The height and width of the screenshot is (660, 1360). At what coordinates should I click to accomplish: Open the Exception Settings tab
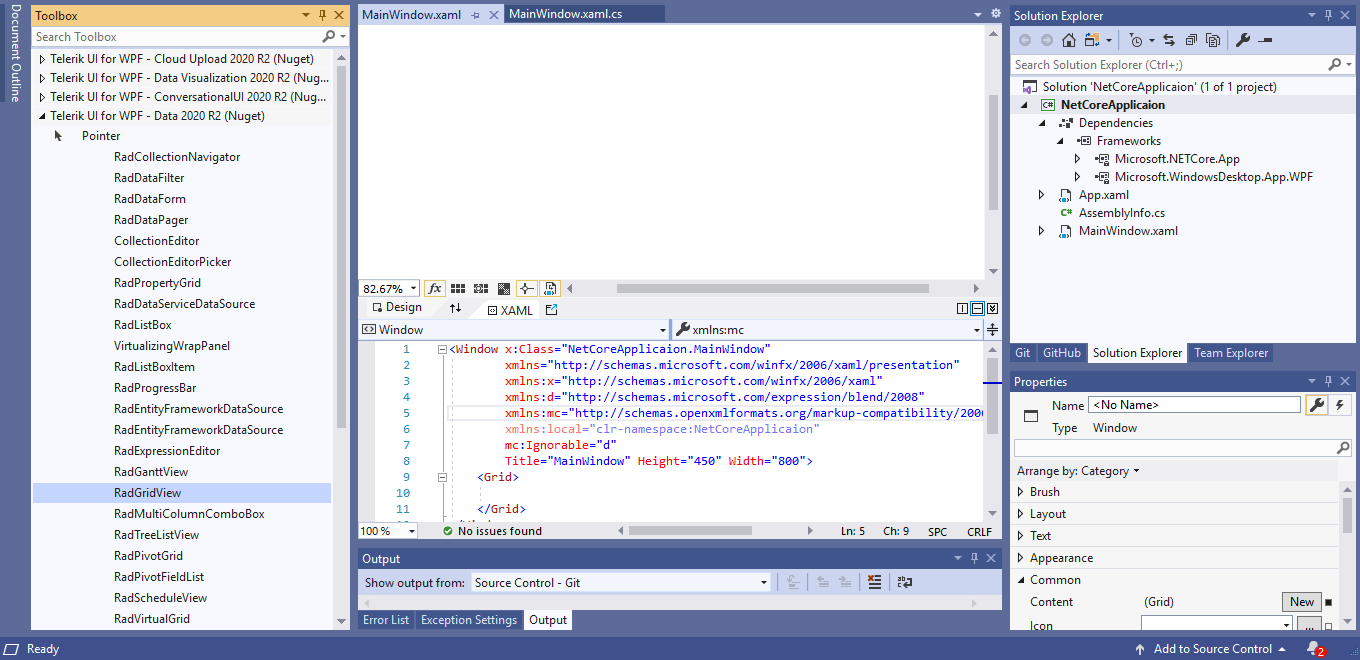[x=469, y=620]
